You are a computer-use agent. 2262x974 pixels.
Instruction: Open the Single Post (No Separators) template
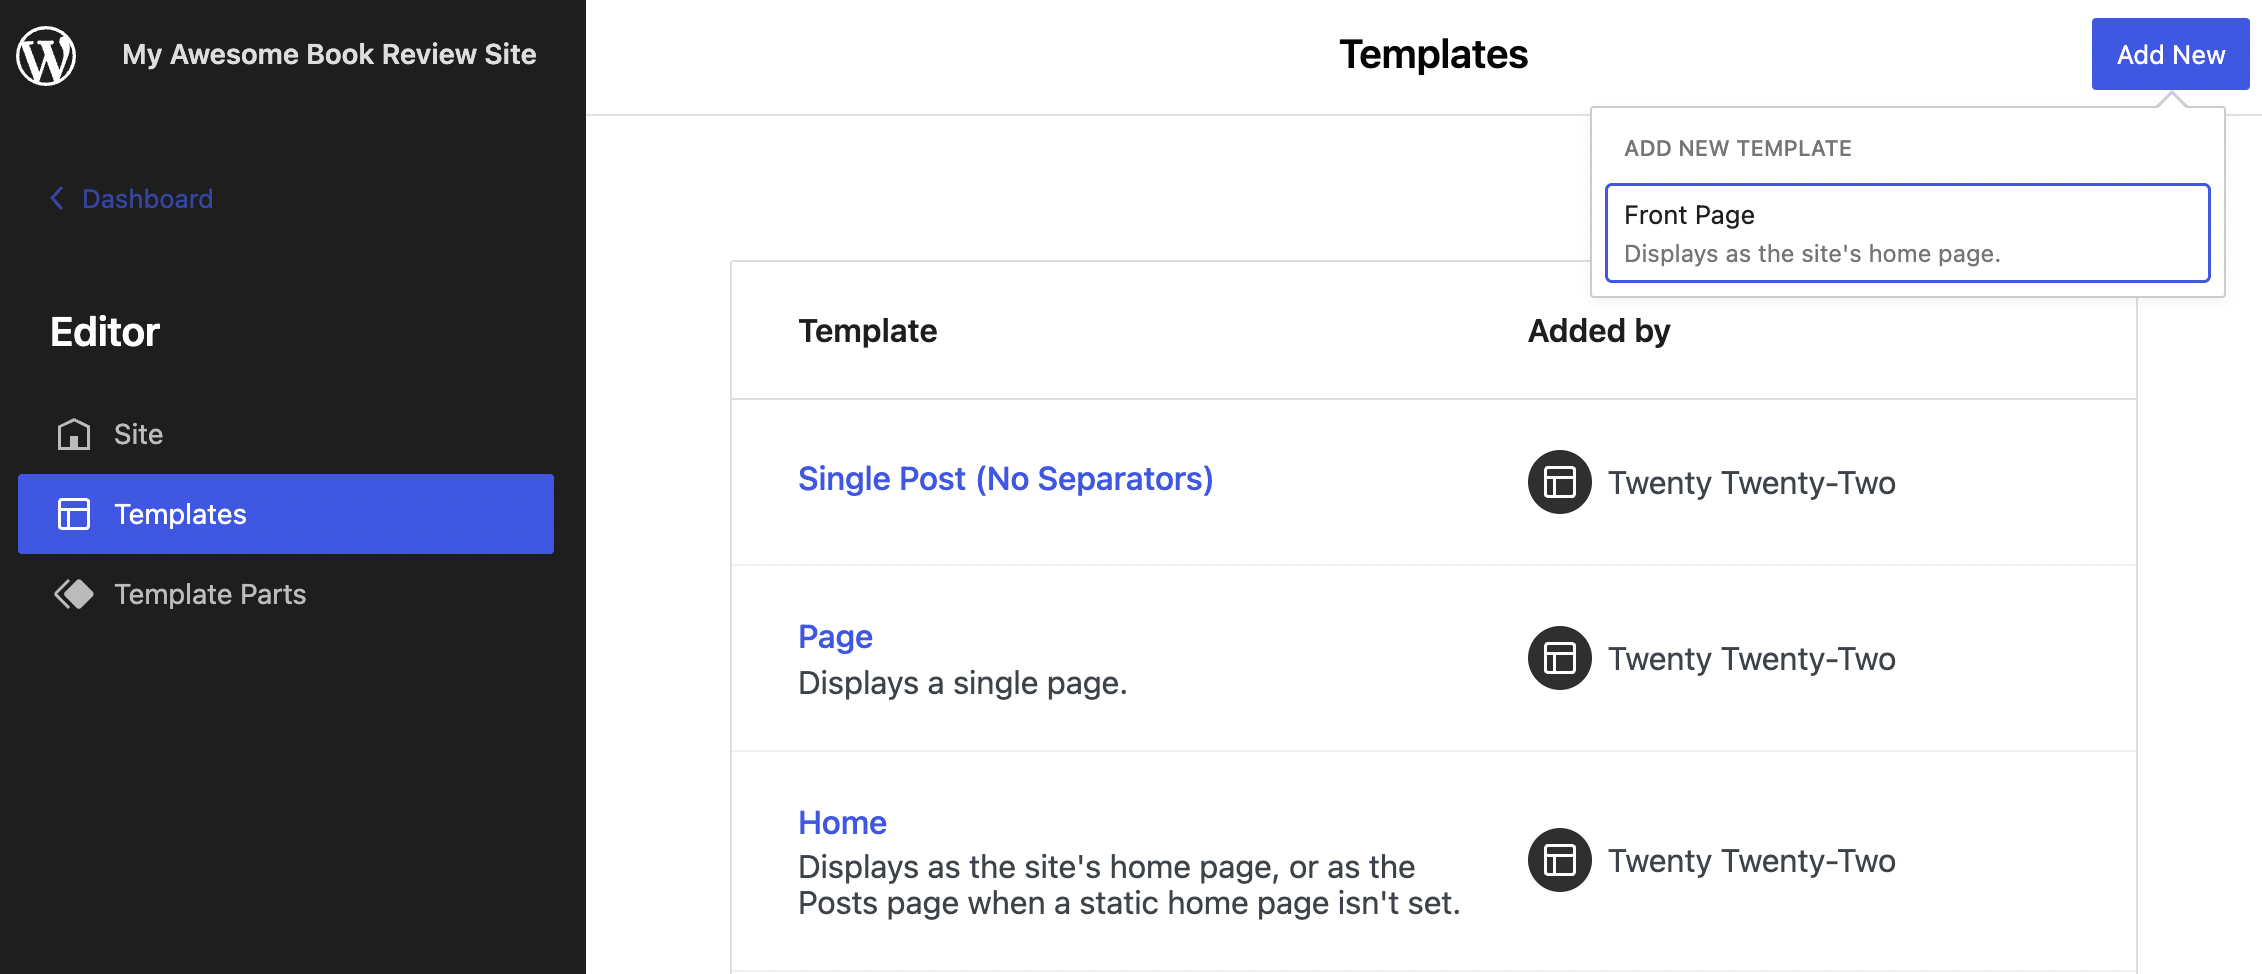pos(1005,479)
